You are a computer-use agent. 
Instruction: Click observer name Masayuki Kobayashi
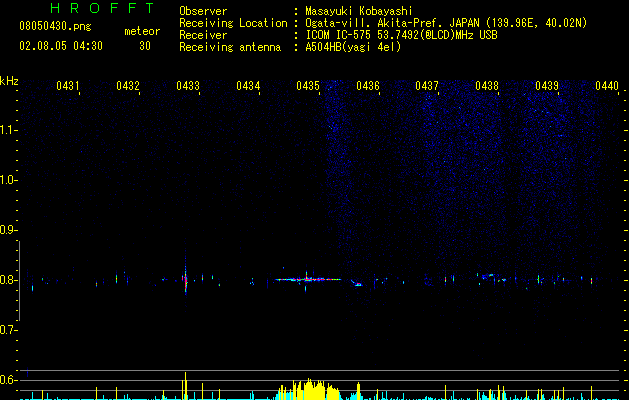click(359, 11)
